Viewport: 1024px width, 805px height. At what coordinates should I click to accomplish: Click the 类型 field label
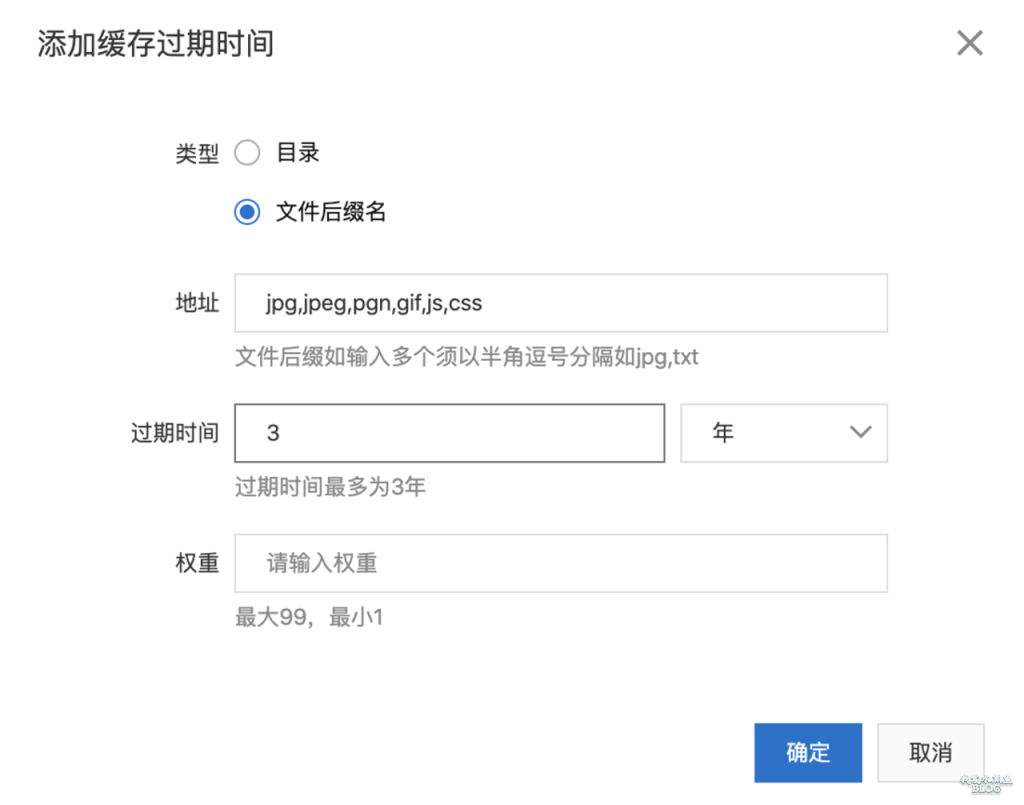click(196, 154)
